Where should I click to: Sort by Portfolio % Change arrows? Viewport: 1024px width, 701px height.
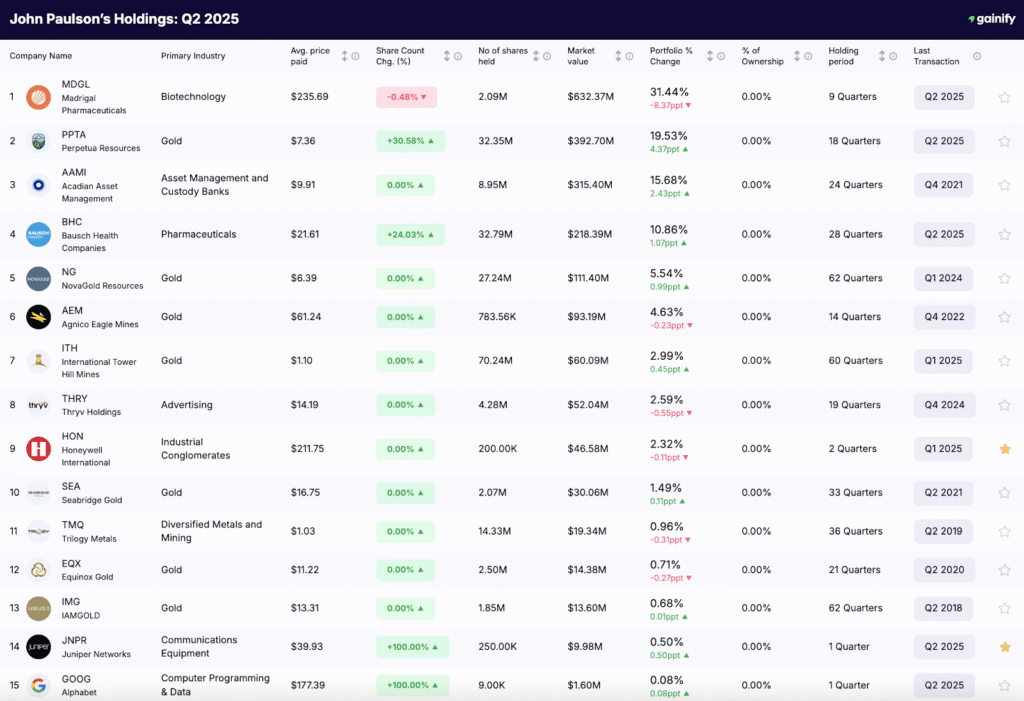(710, 56)
